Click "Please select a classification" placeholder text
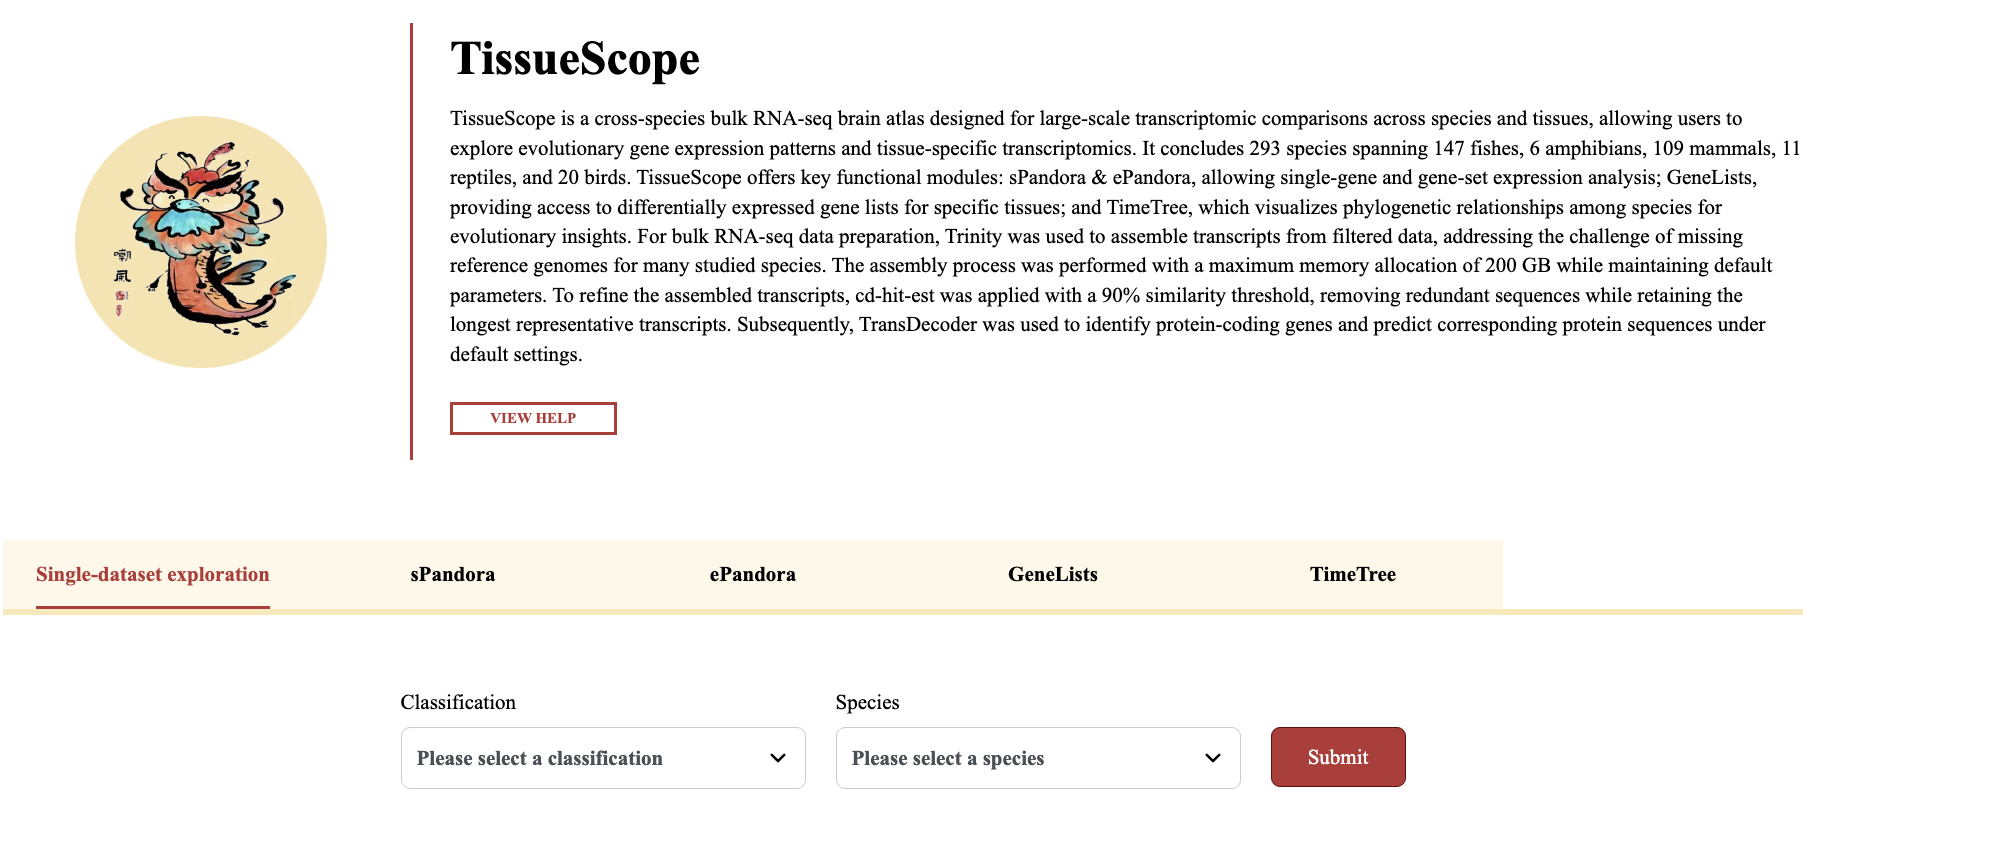 [x=540, y=758]
